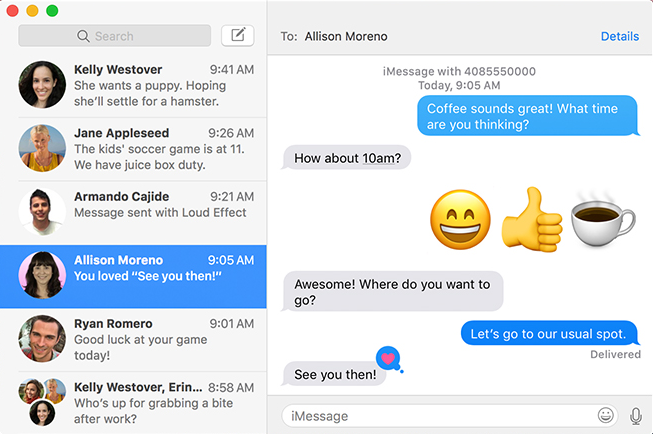Open the Kelly Westover, Erin group chat
The height and width of the screenshot is (434, 653).
[x=133, y=403]
